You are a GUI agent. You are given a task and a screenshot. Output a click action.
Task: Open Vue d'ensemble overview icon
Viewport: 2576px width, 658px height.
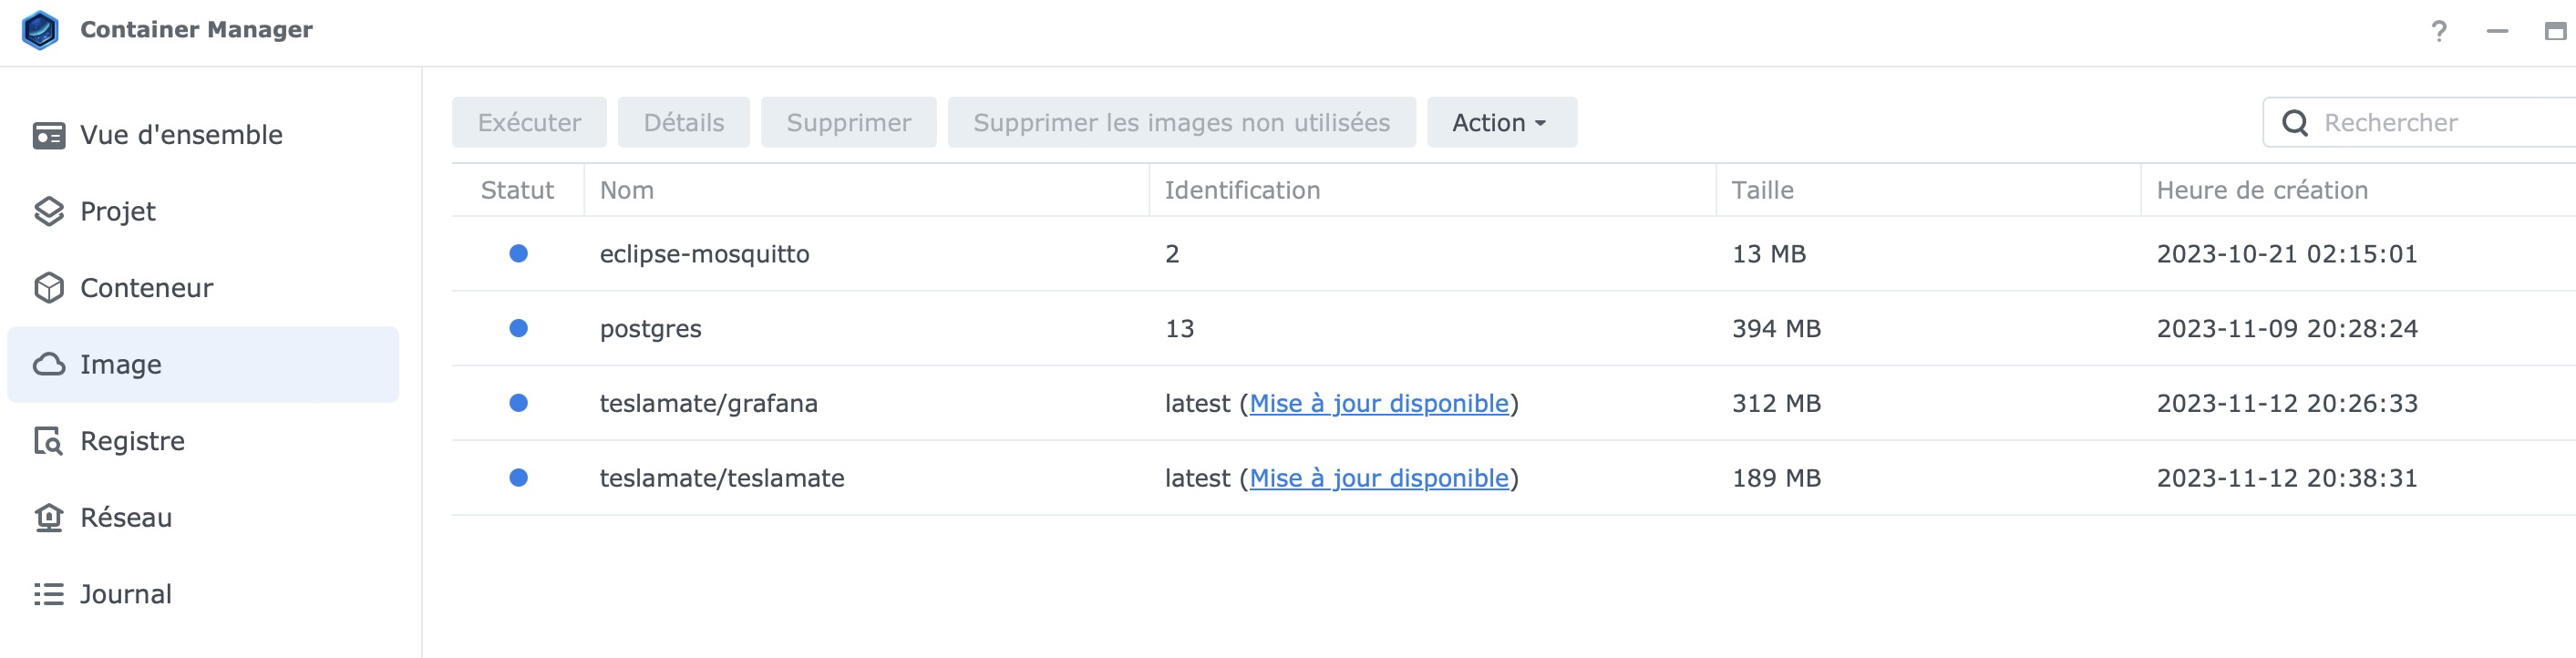[48, 135]
